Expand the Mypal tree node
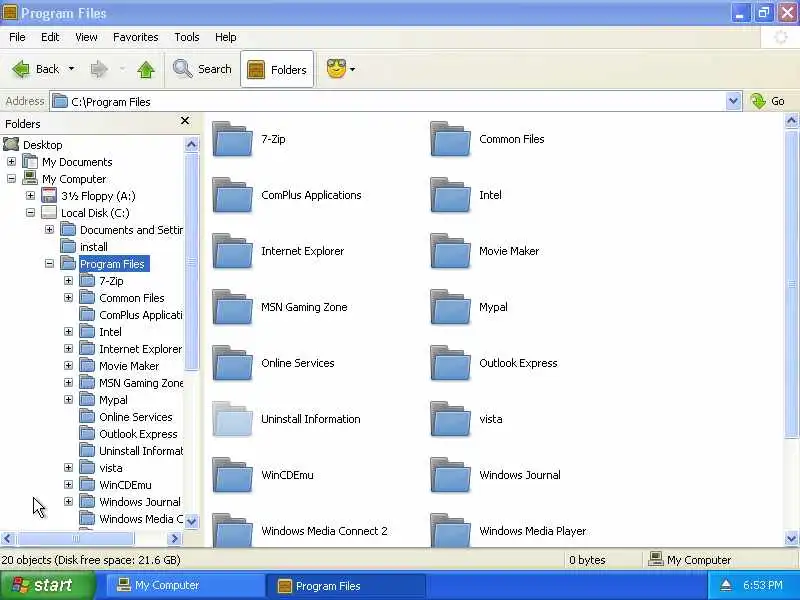The width and height of the screenshot is (800, 600). (x=68, y=399)
